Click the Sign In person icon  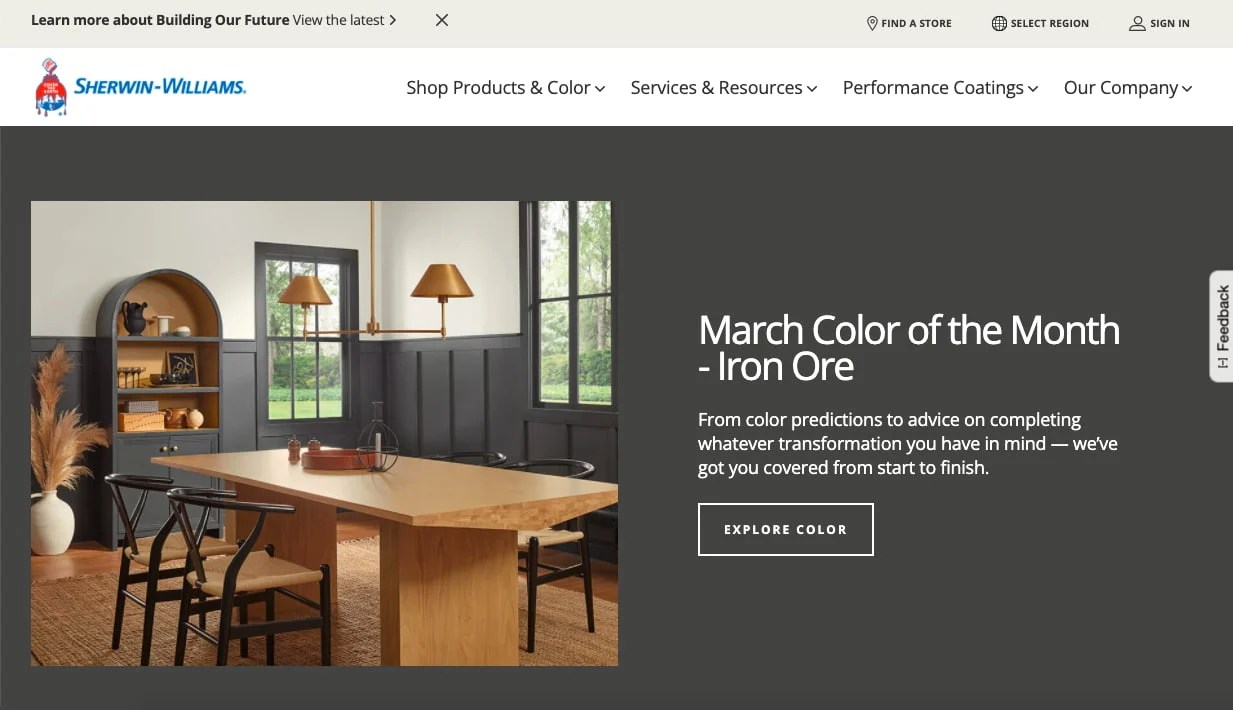(x=1137, y=23)
